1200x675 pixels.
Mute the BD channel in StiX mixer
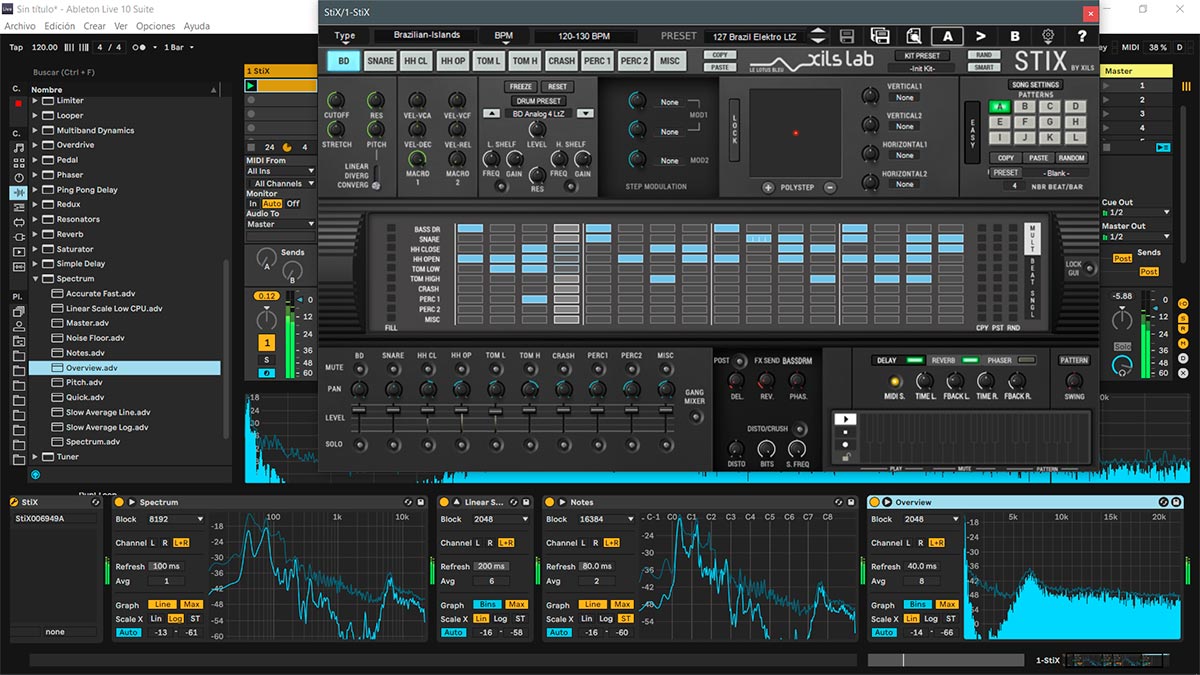(360, 368)
